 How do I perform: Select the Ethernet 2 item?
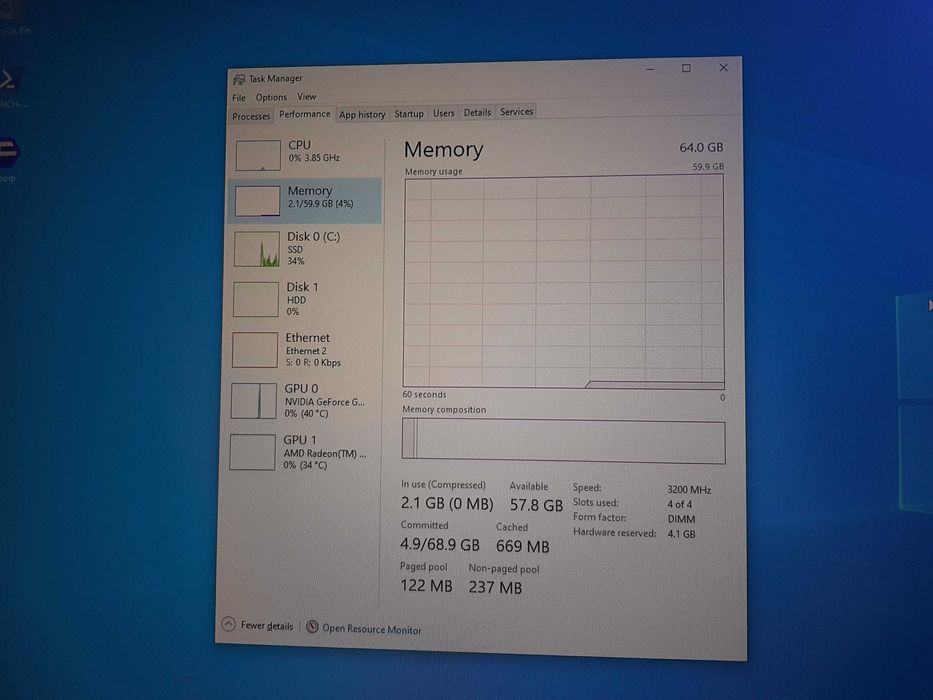(x=303, y=349)
